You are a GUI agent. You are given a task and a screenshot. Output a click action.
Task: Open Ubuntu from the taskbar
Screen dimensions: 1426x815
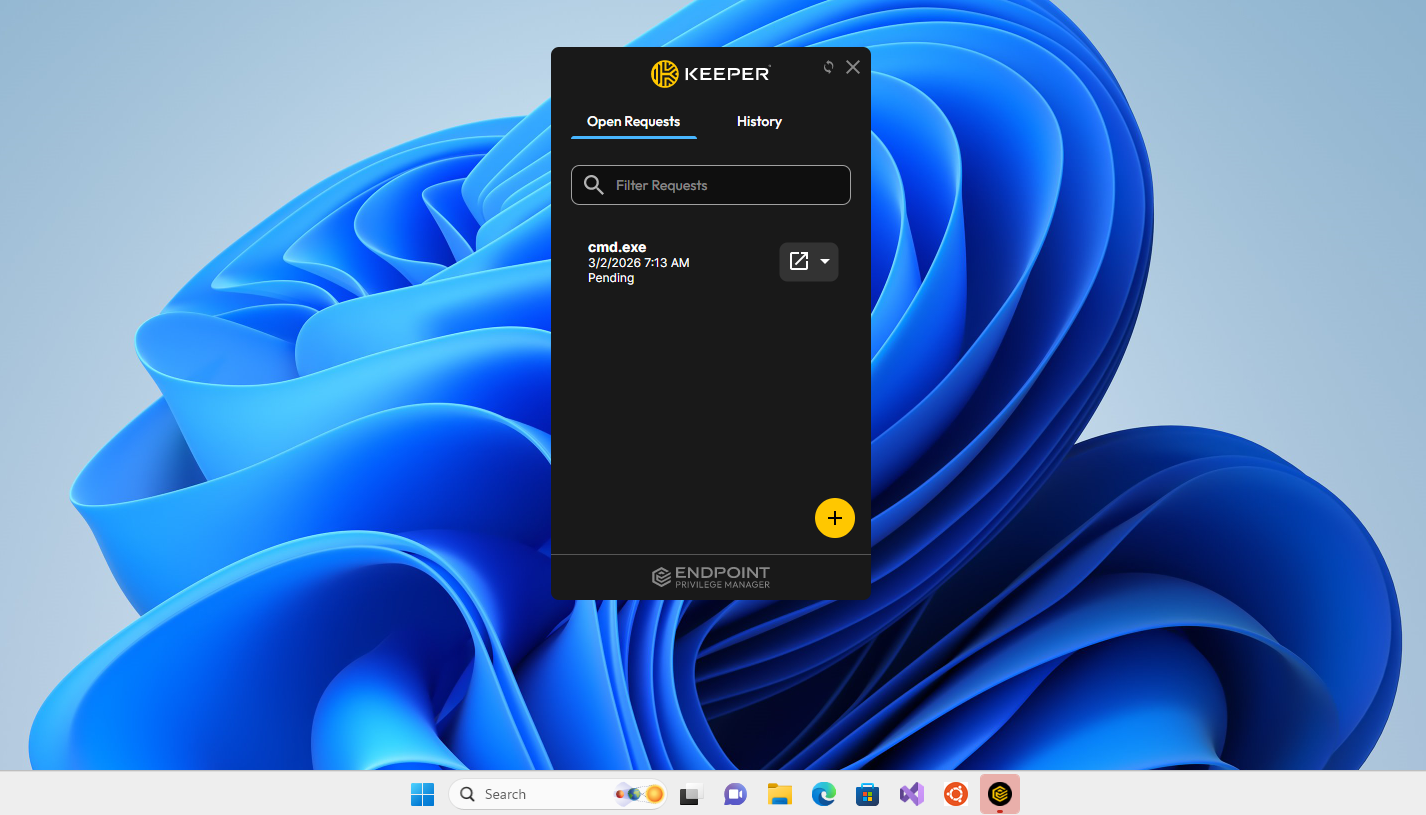[955, 794]
